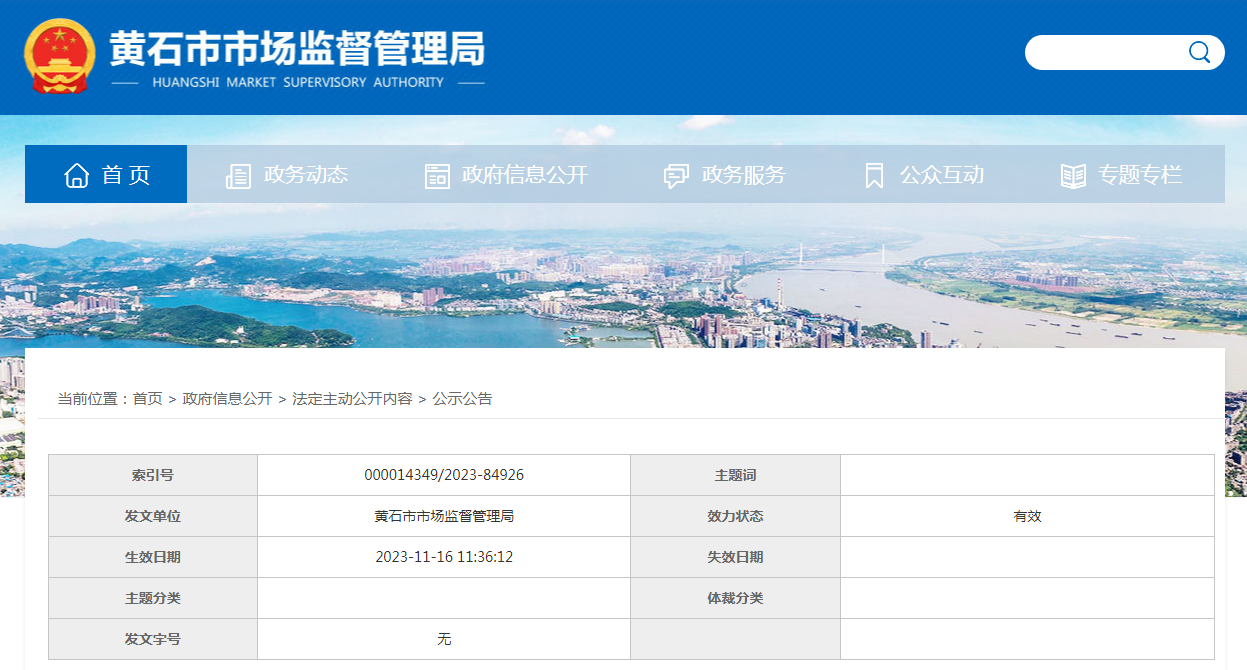Go to 公示公告 in the breadcrumb

(x=462, y=398)
